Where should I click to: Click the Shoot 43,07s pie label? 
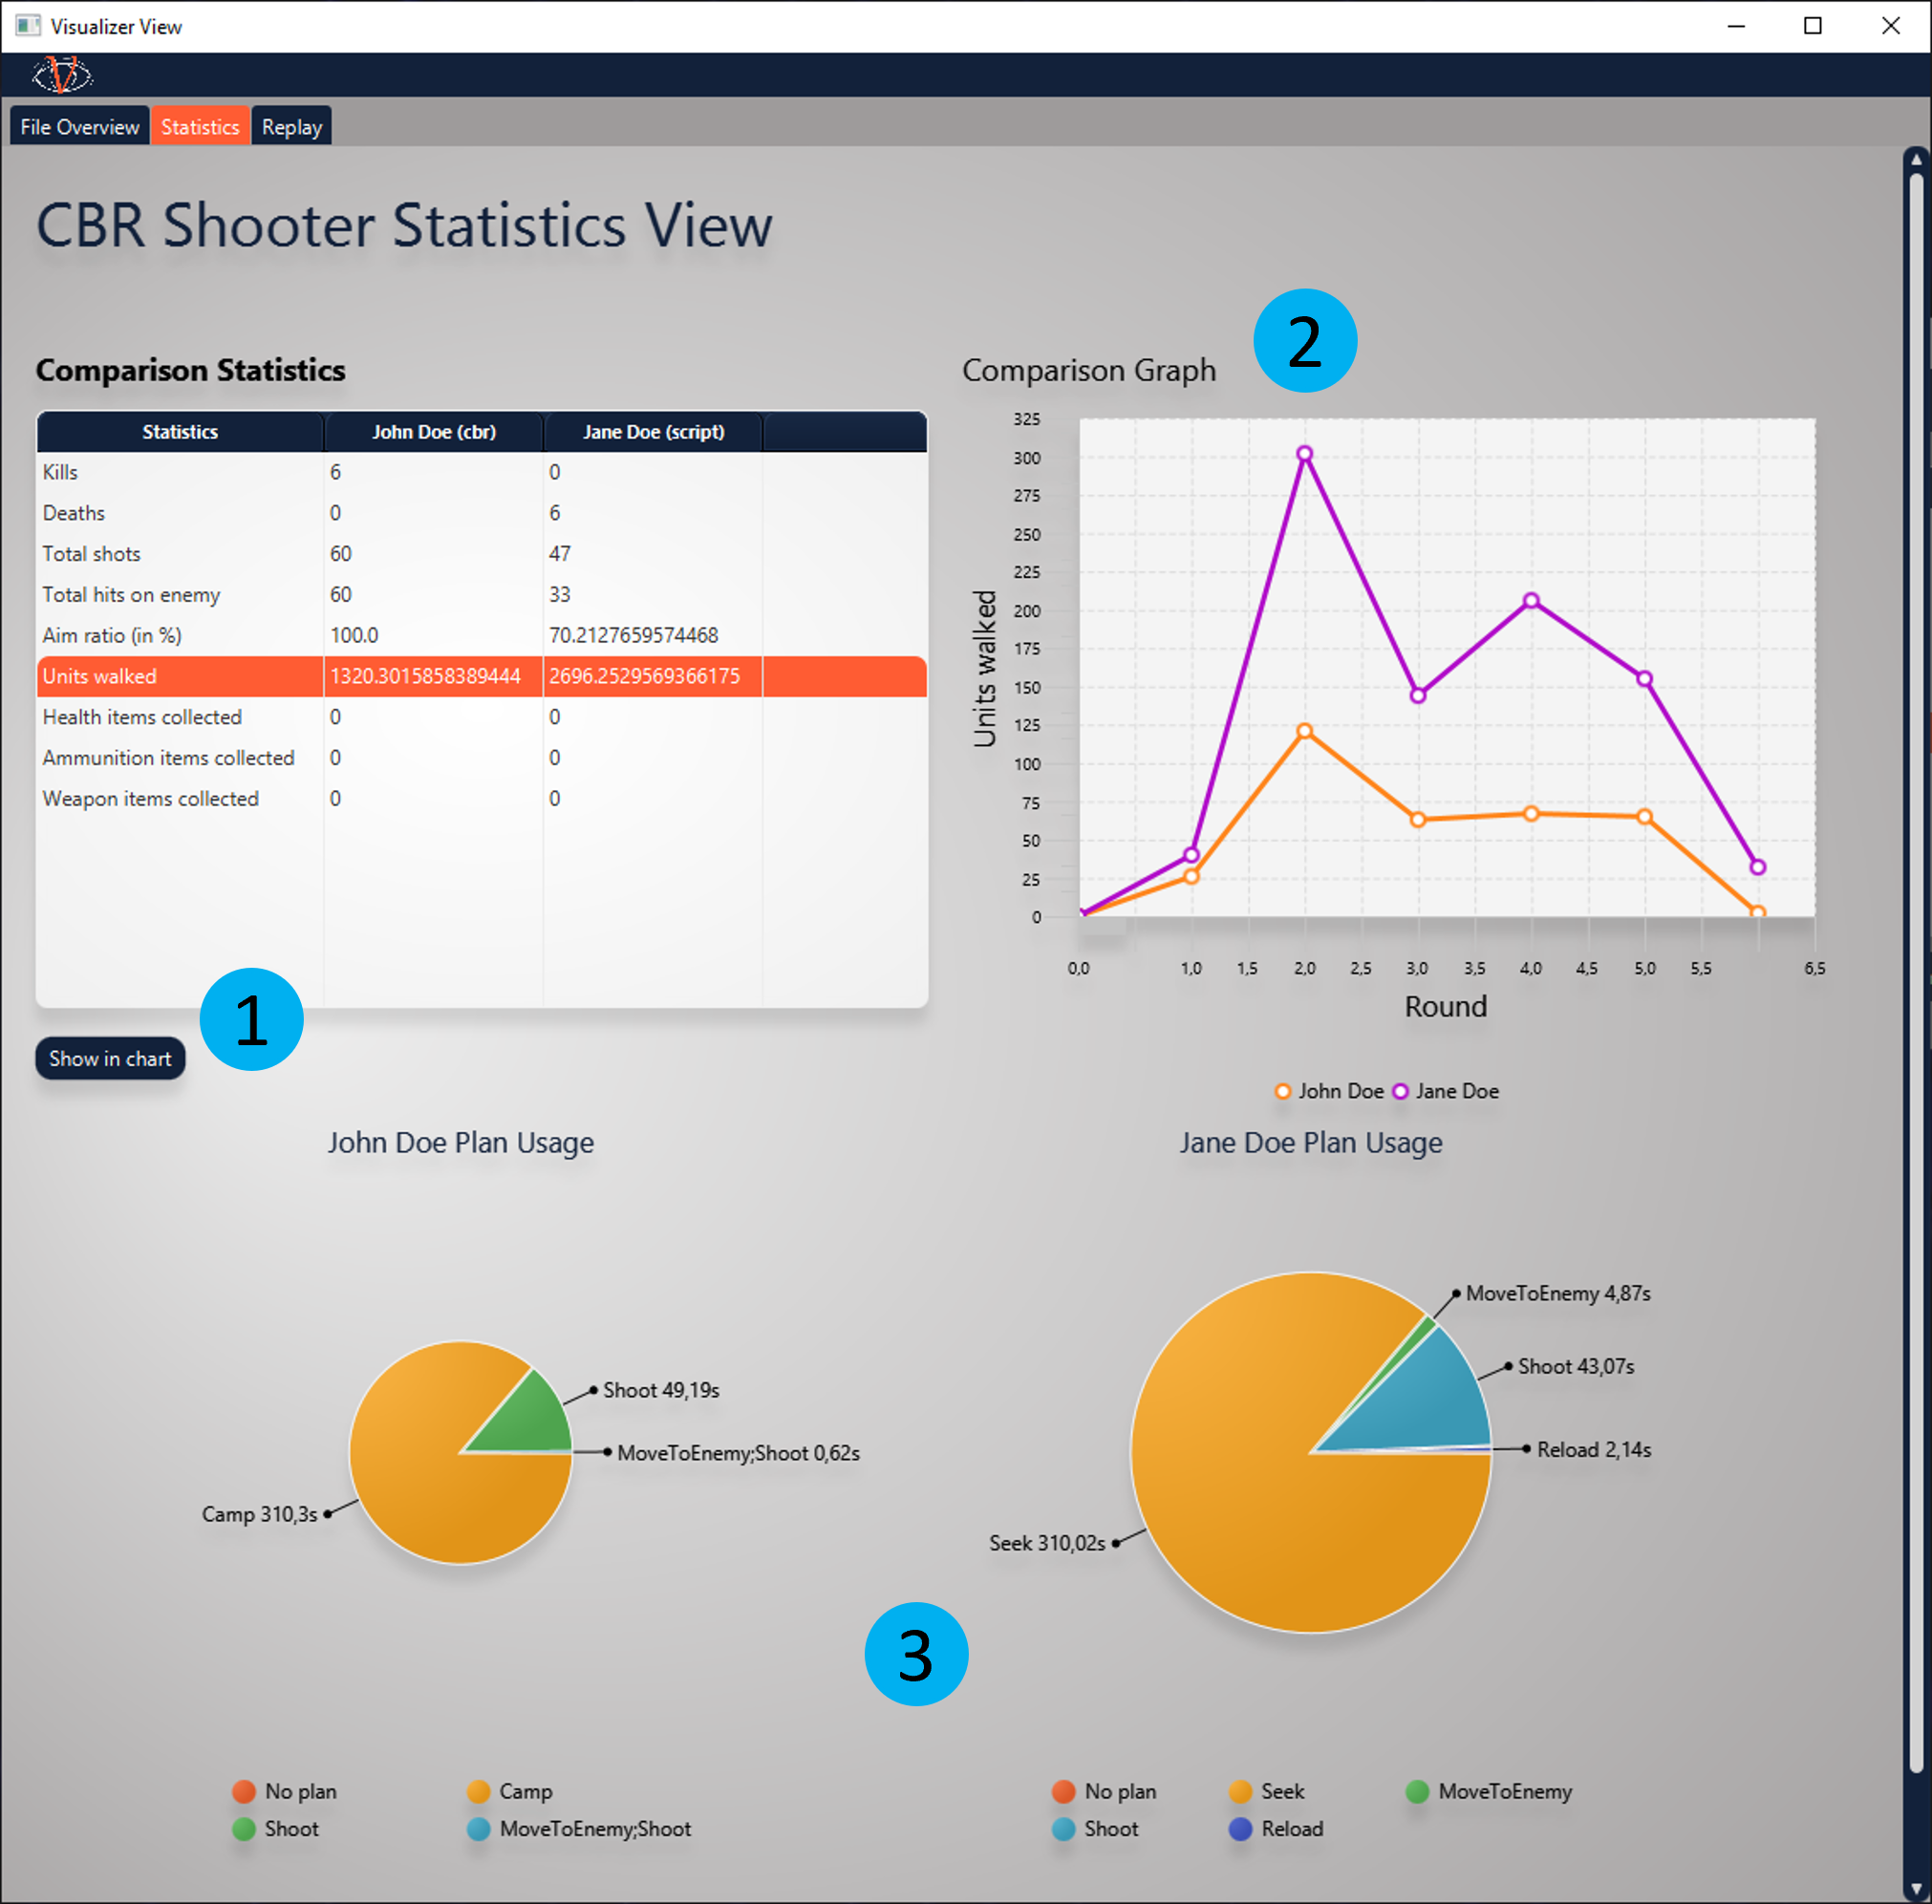click(x=1576, y=1366)
